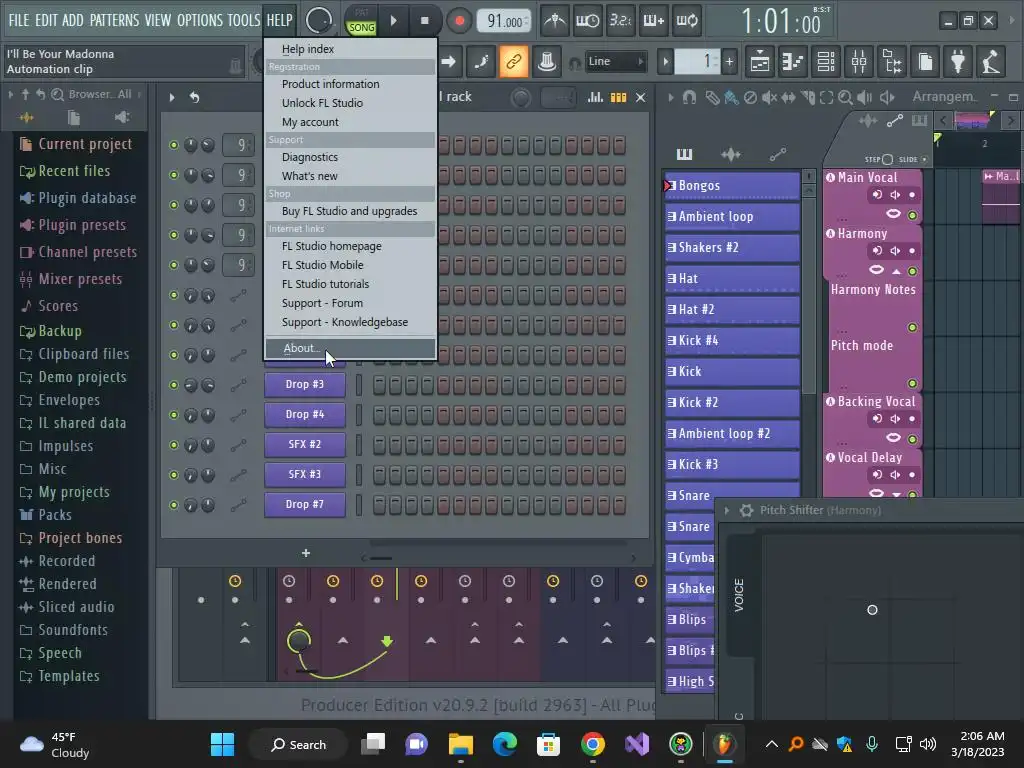Click the Stop transport button
The width and height of the screenshot is (1024, 768).
click(x=424, y=21)
